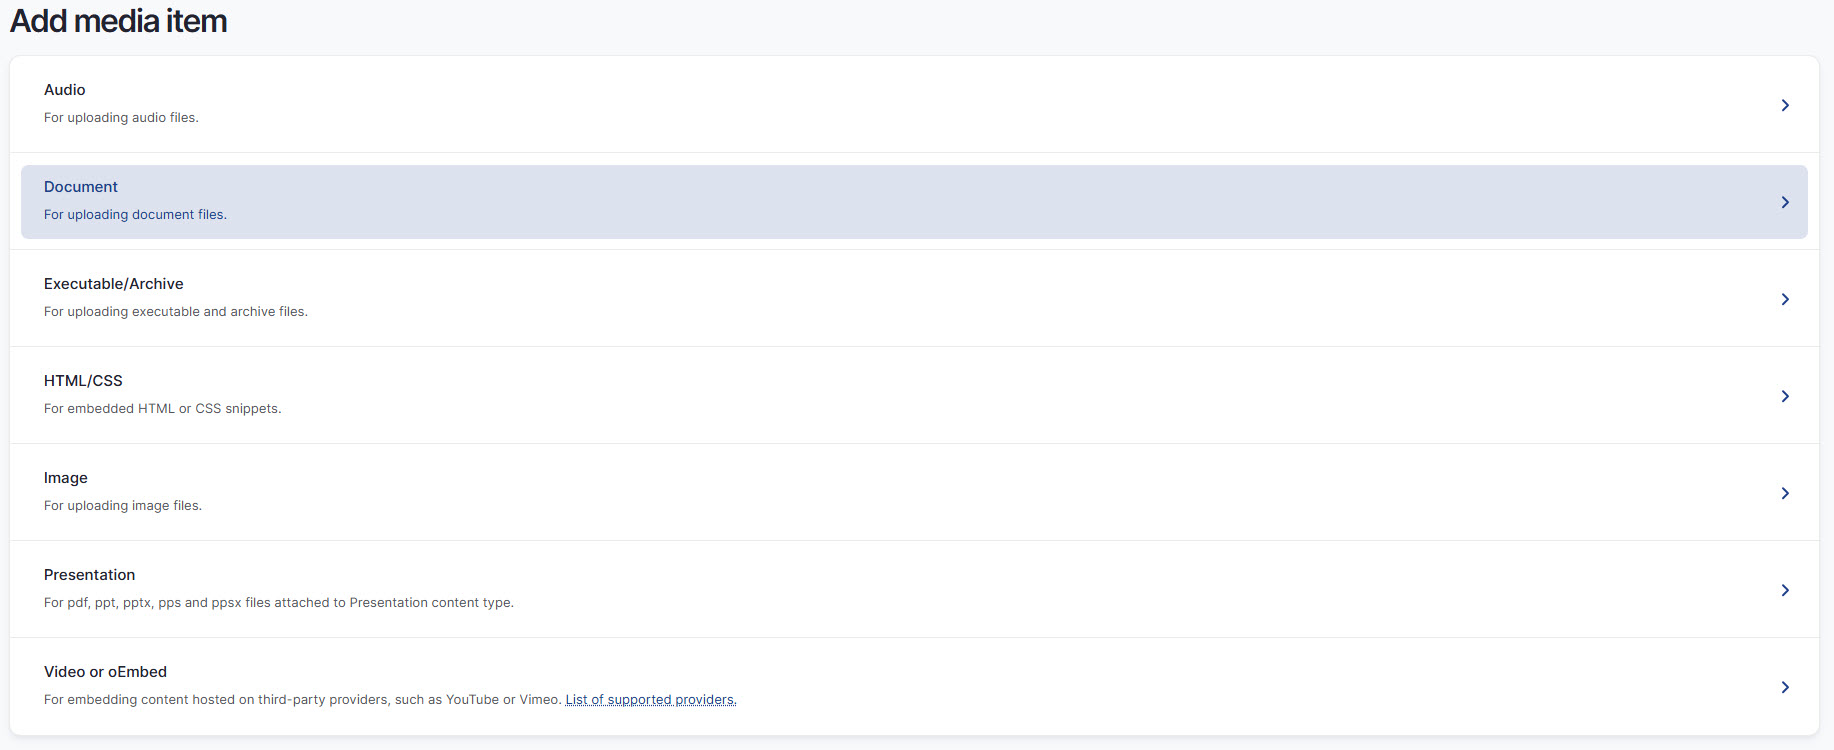Image resolution: width=1834 pixels, height=750 pixels.
Task: Select the Audio media type title
Action: [65, 90]
